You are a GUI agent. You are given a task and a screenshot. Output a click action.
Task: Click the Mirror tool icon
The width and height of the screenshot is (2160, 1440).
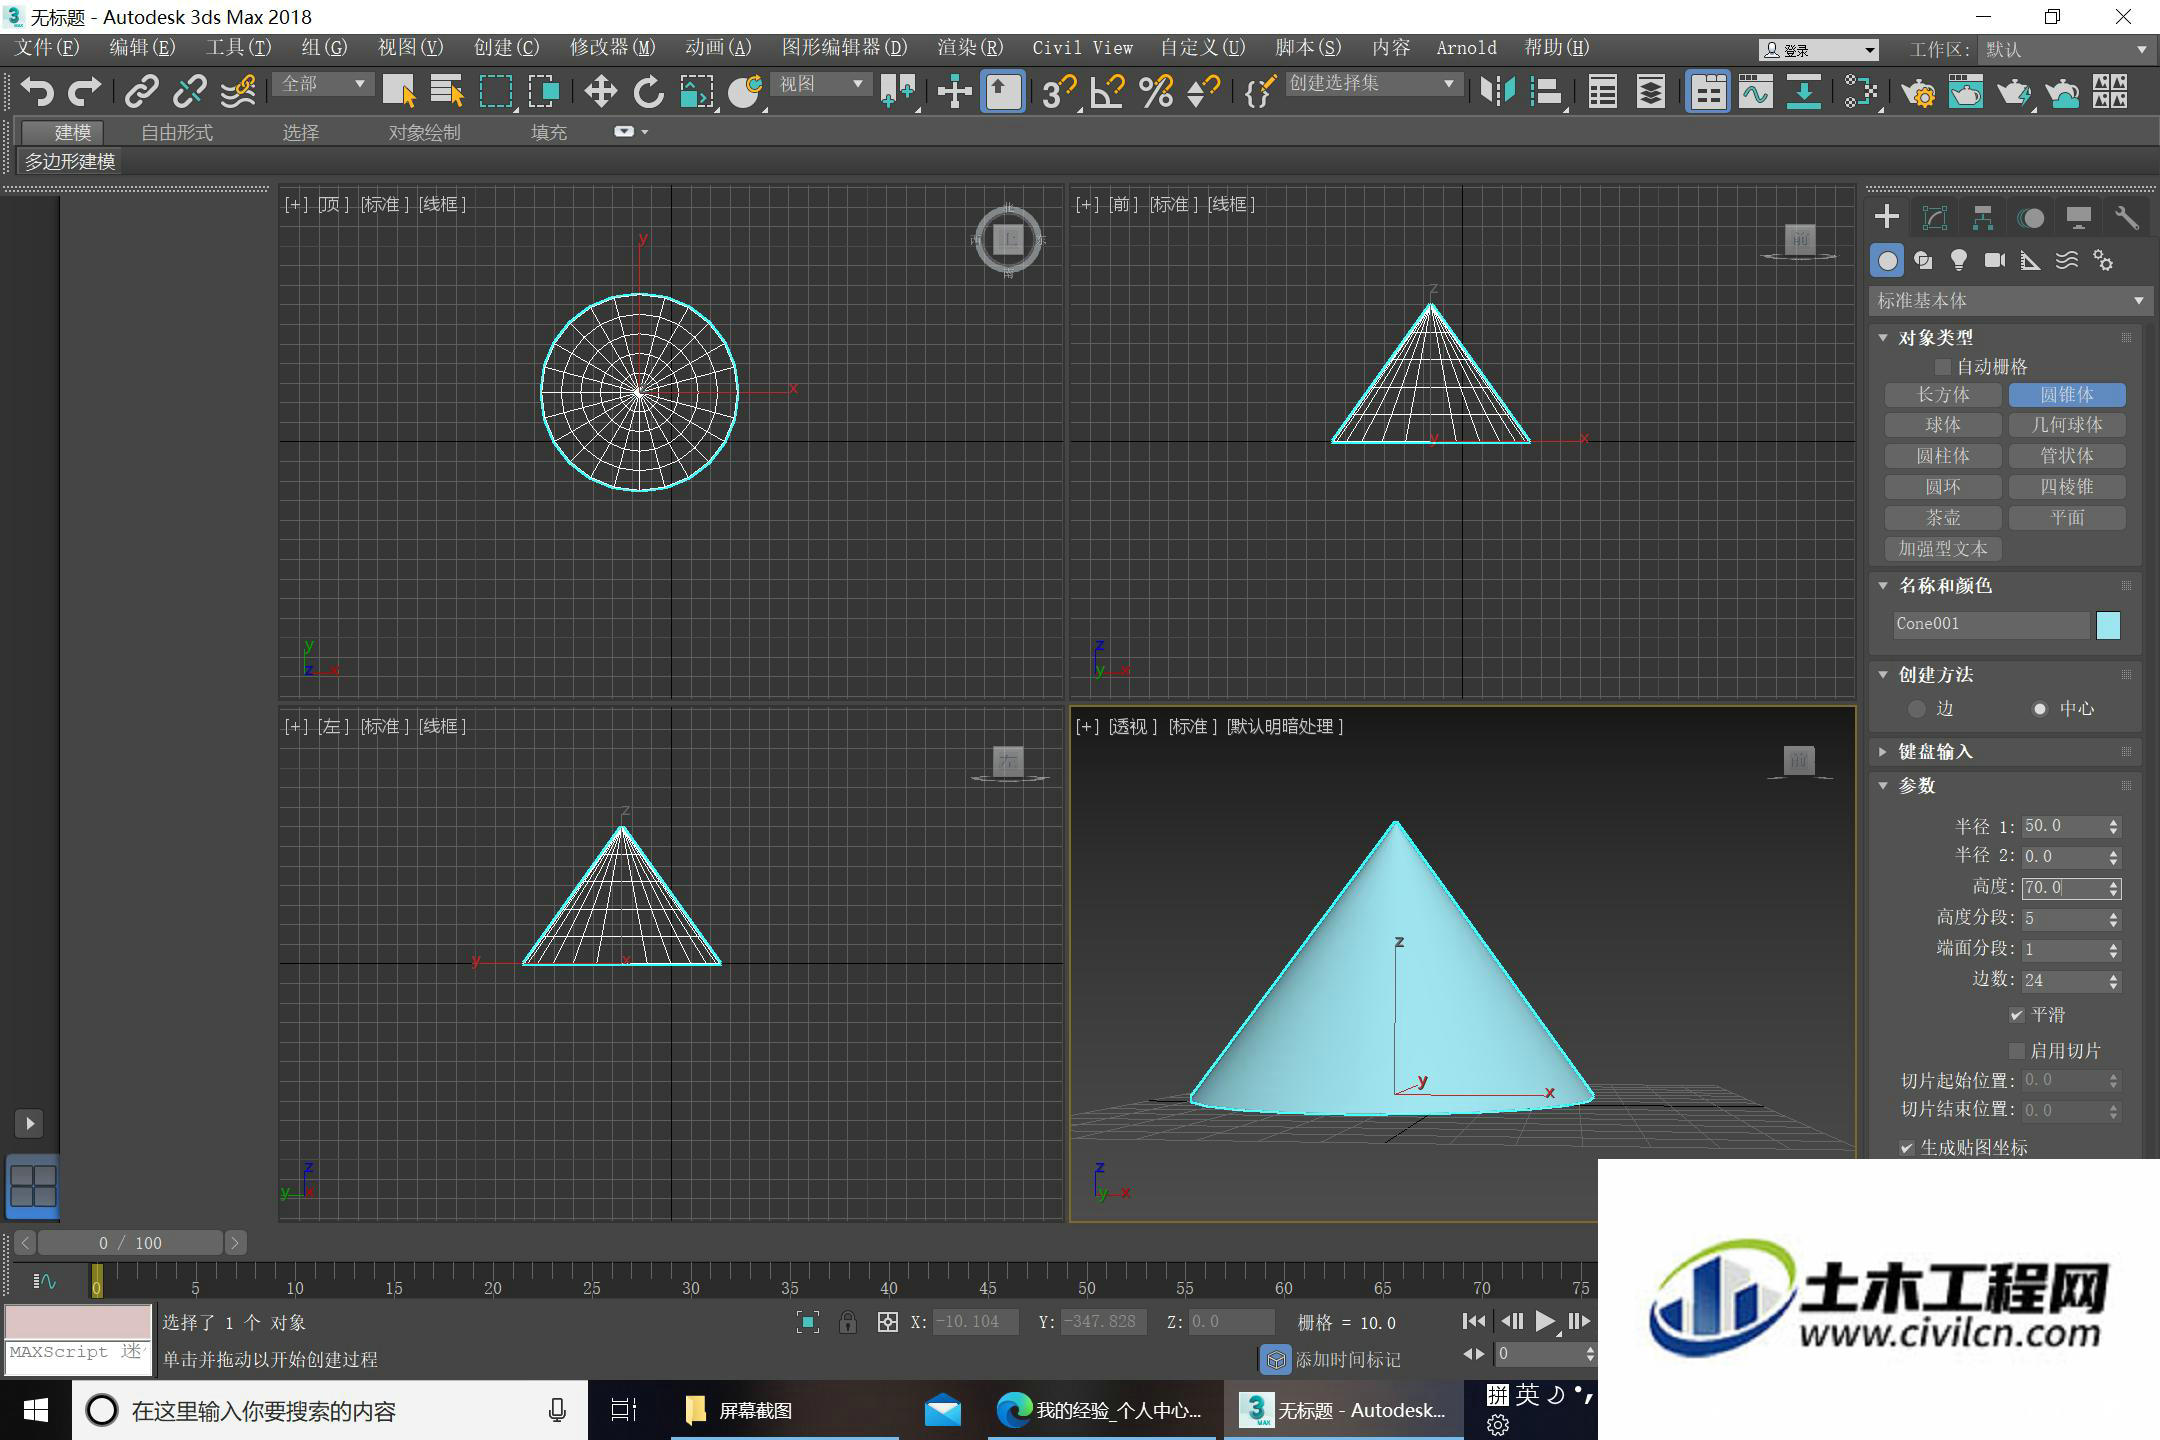(x=1498, y=92)
